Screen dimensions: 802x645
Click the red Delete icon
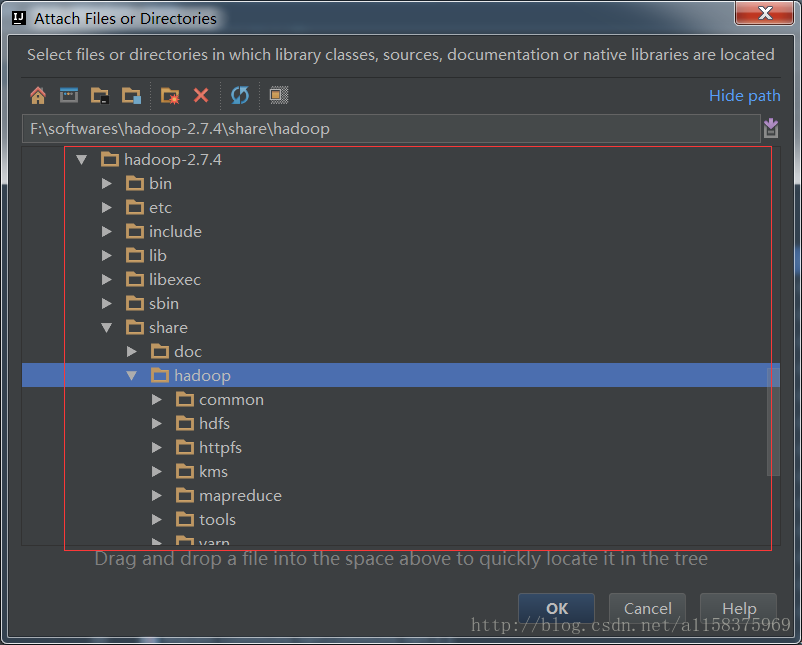tap(201, 95)
